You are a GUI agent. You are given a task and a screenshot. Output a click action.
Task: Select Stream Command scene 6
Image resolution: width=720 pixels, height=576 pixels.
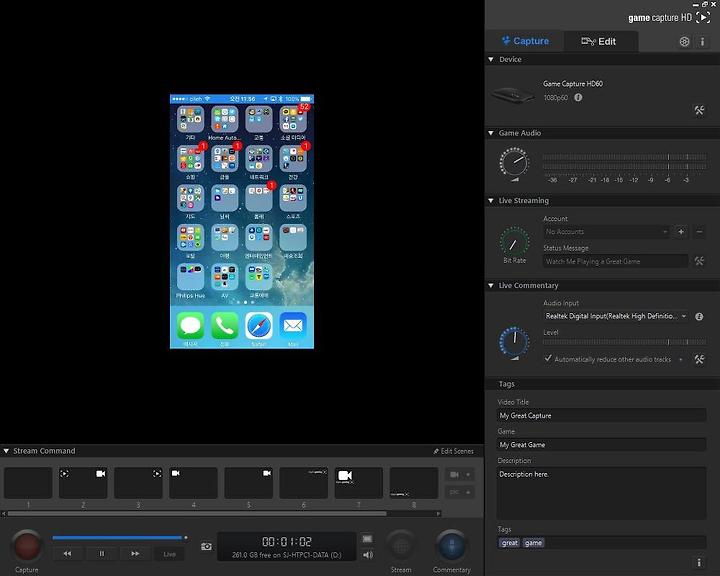304,483
